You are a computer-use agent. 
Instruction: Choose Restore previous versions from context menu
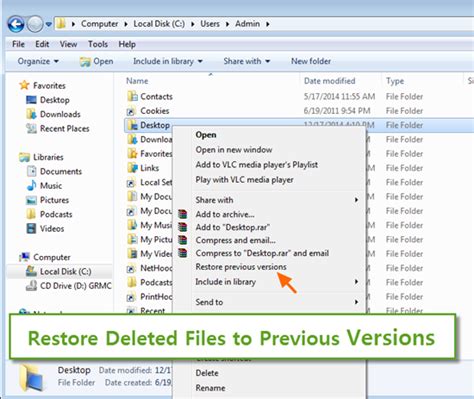241,267
